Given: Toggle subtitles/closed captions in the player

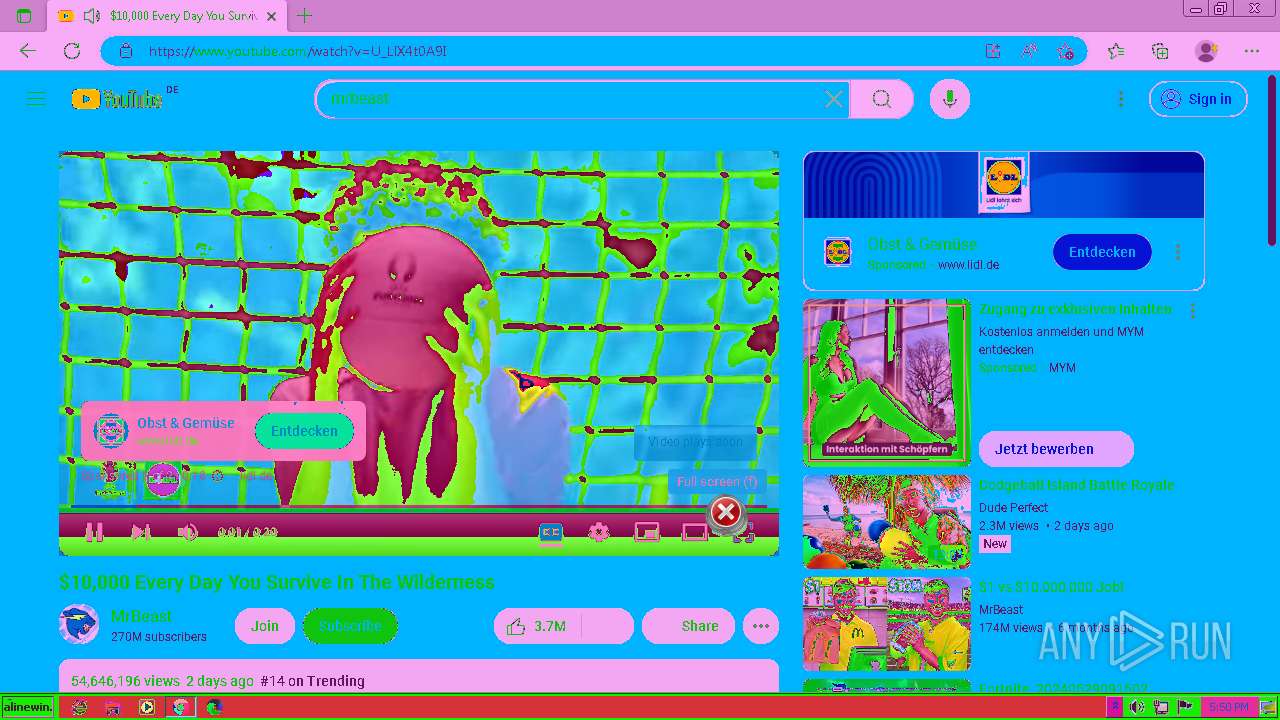Looking at the screenshot, I should point(551,533).
